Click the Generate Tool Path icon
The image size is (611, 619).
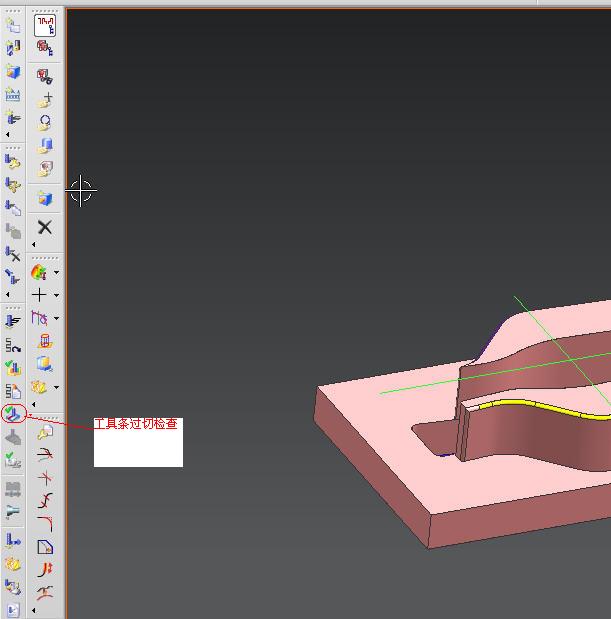13,321
